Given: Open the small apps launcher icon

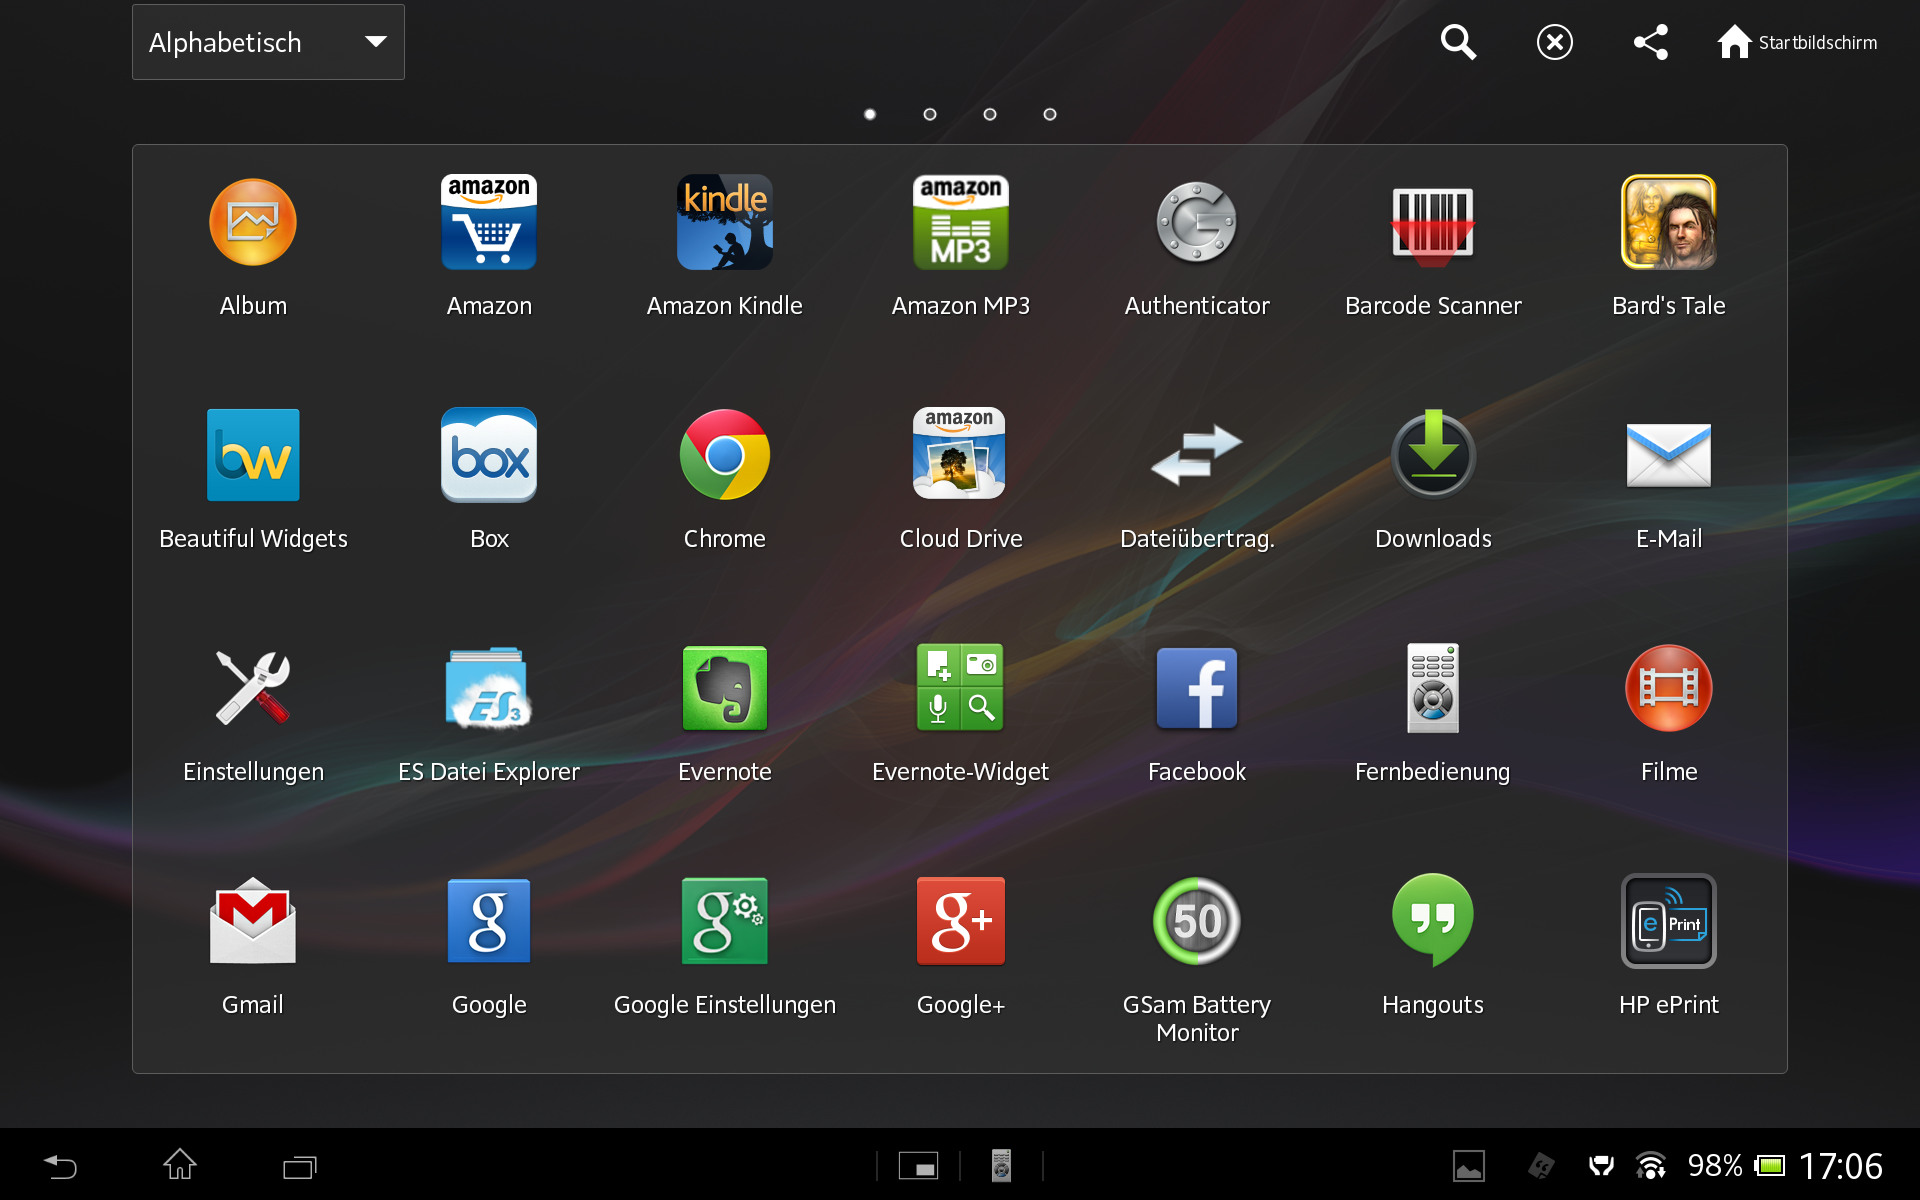Looking at the screenshot, I should coord(918,1166).
